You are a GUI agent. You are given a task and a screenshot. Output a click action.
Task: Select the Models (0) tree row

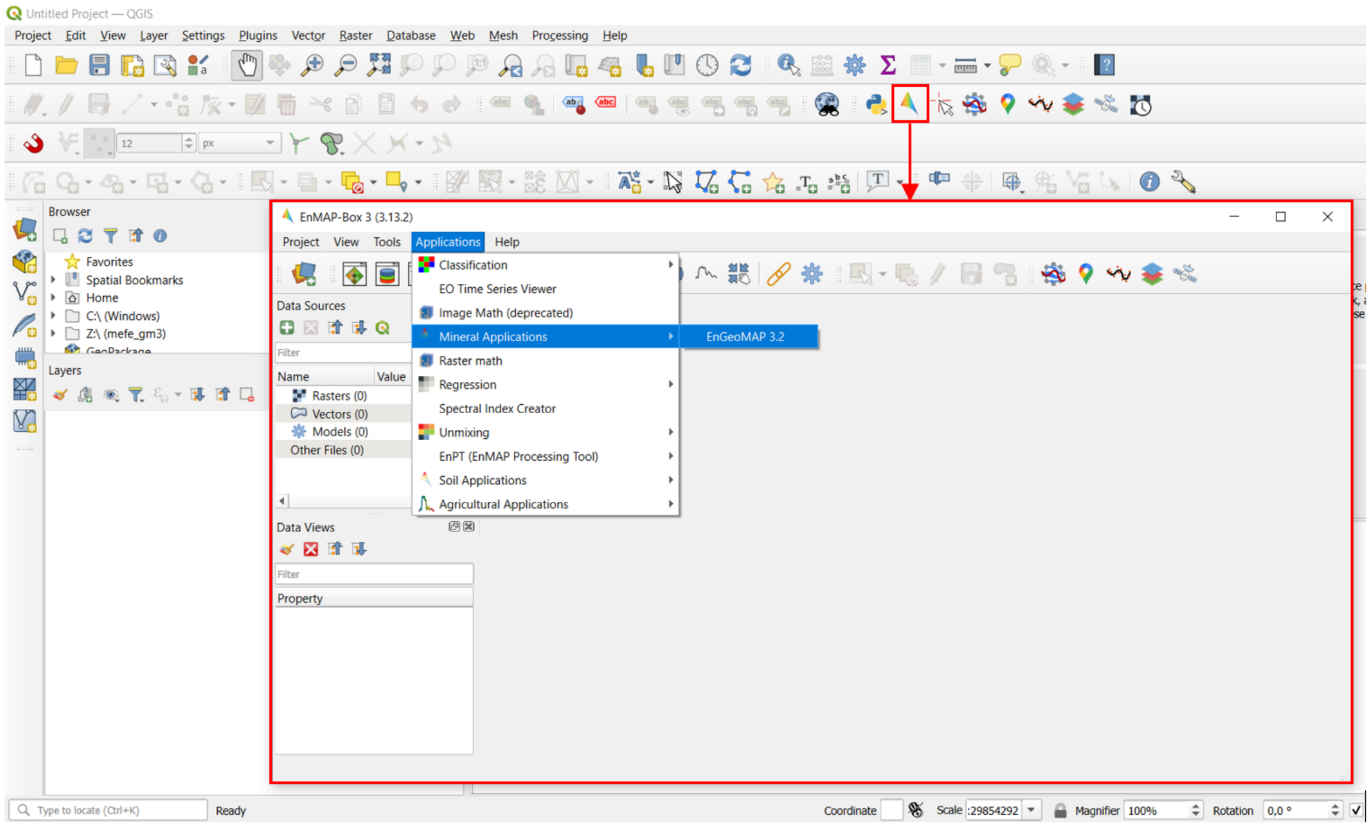tap(343, 432)
